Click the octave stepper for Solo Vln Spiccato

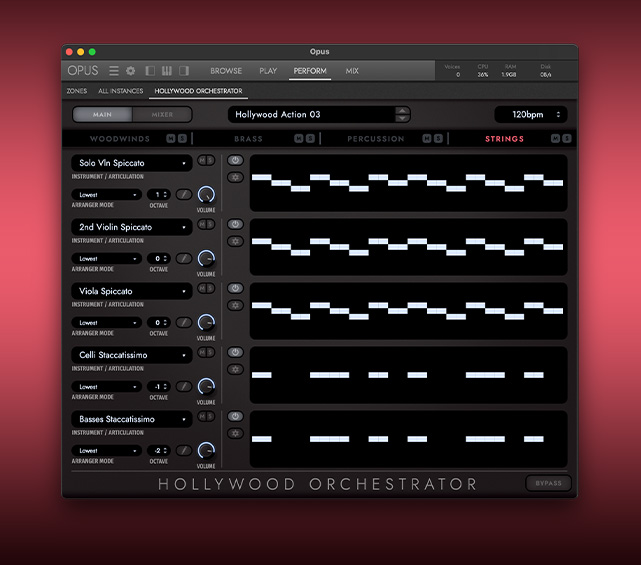[165, 195]
